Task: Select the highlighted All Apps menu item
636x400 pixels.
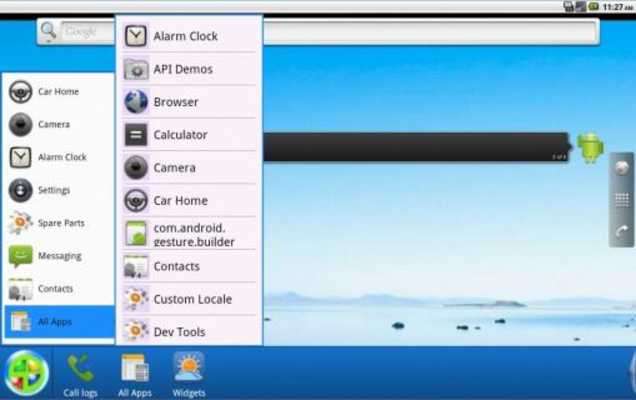Action: pyautogui.click(x=59, y=322)
